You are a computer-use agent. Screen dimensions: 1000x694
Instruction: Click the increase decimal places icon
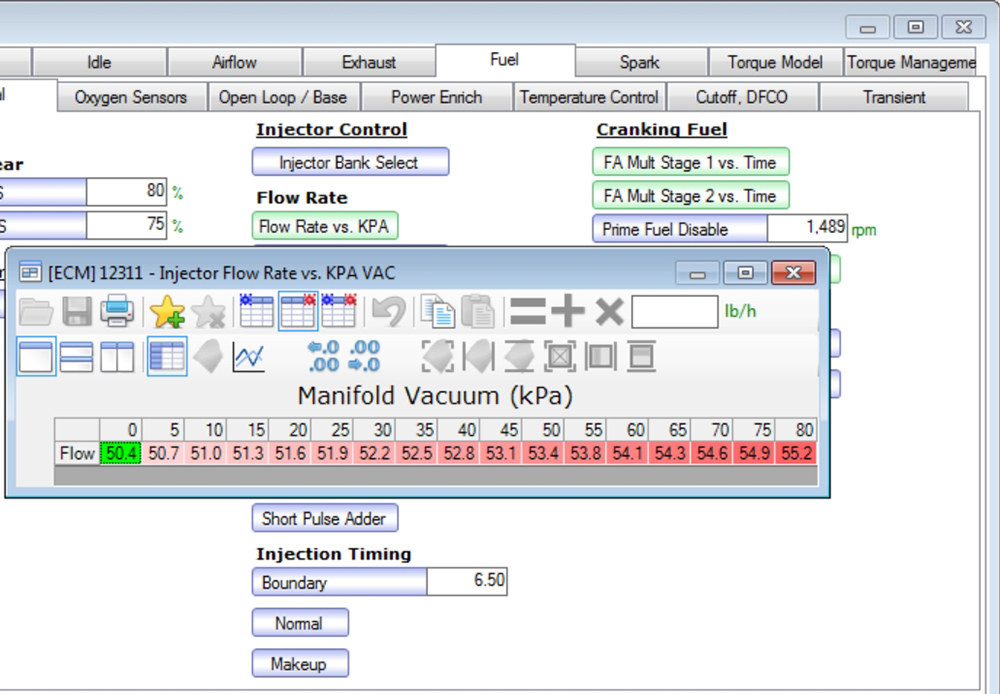click(323, 357)
